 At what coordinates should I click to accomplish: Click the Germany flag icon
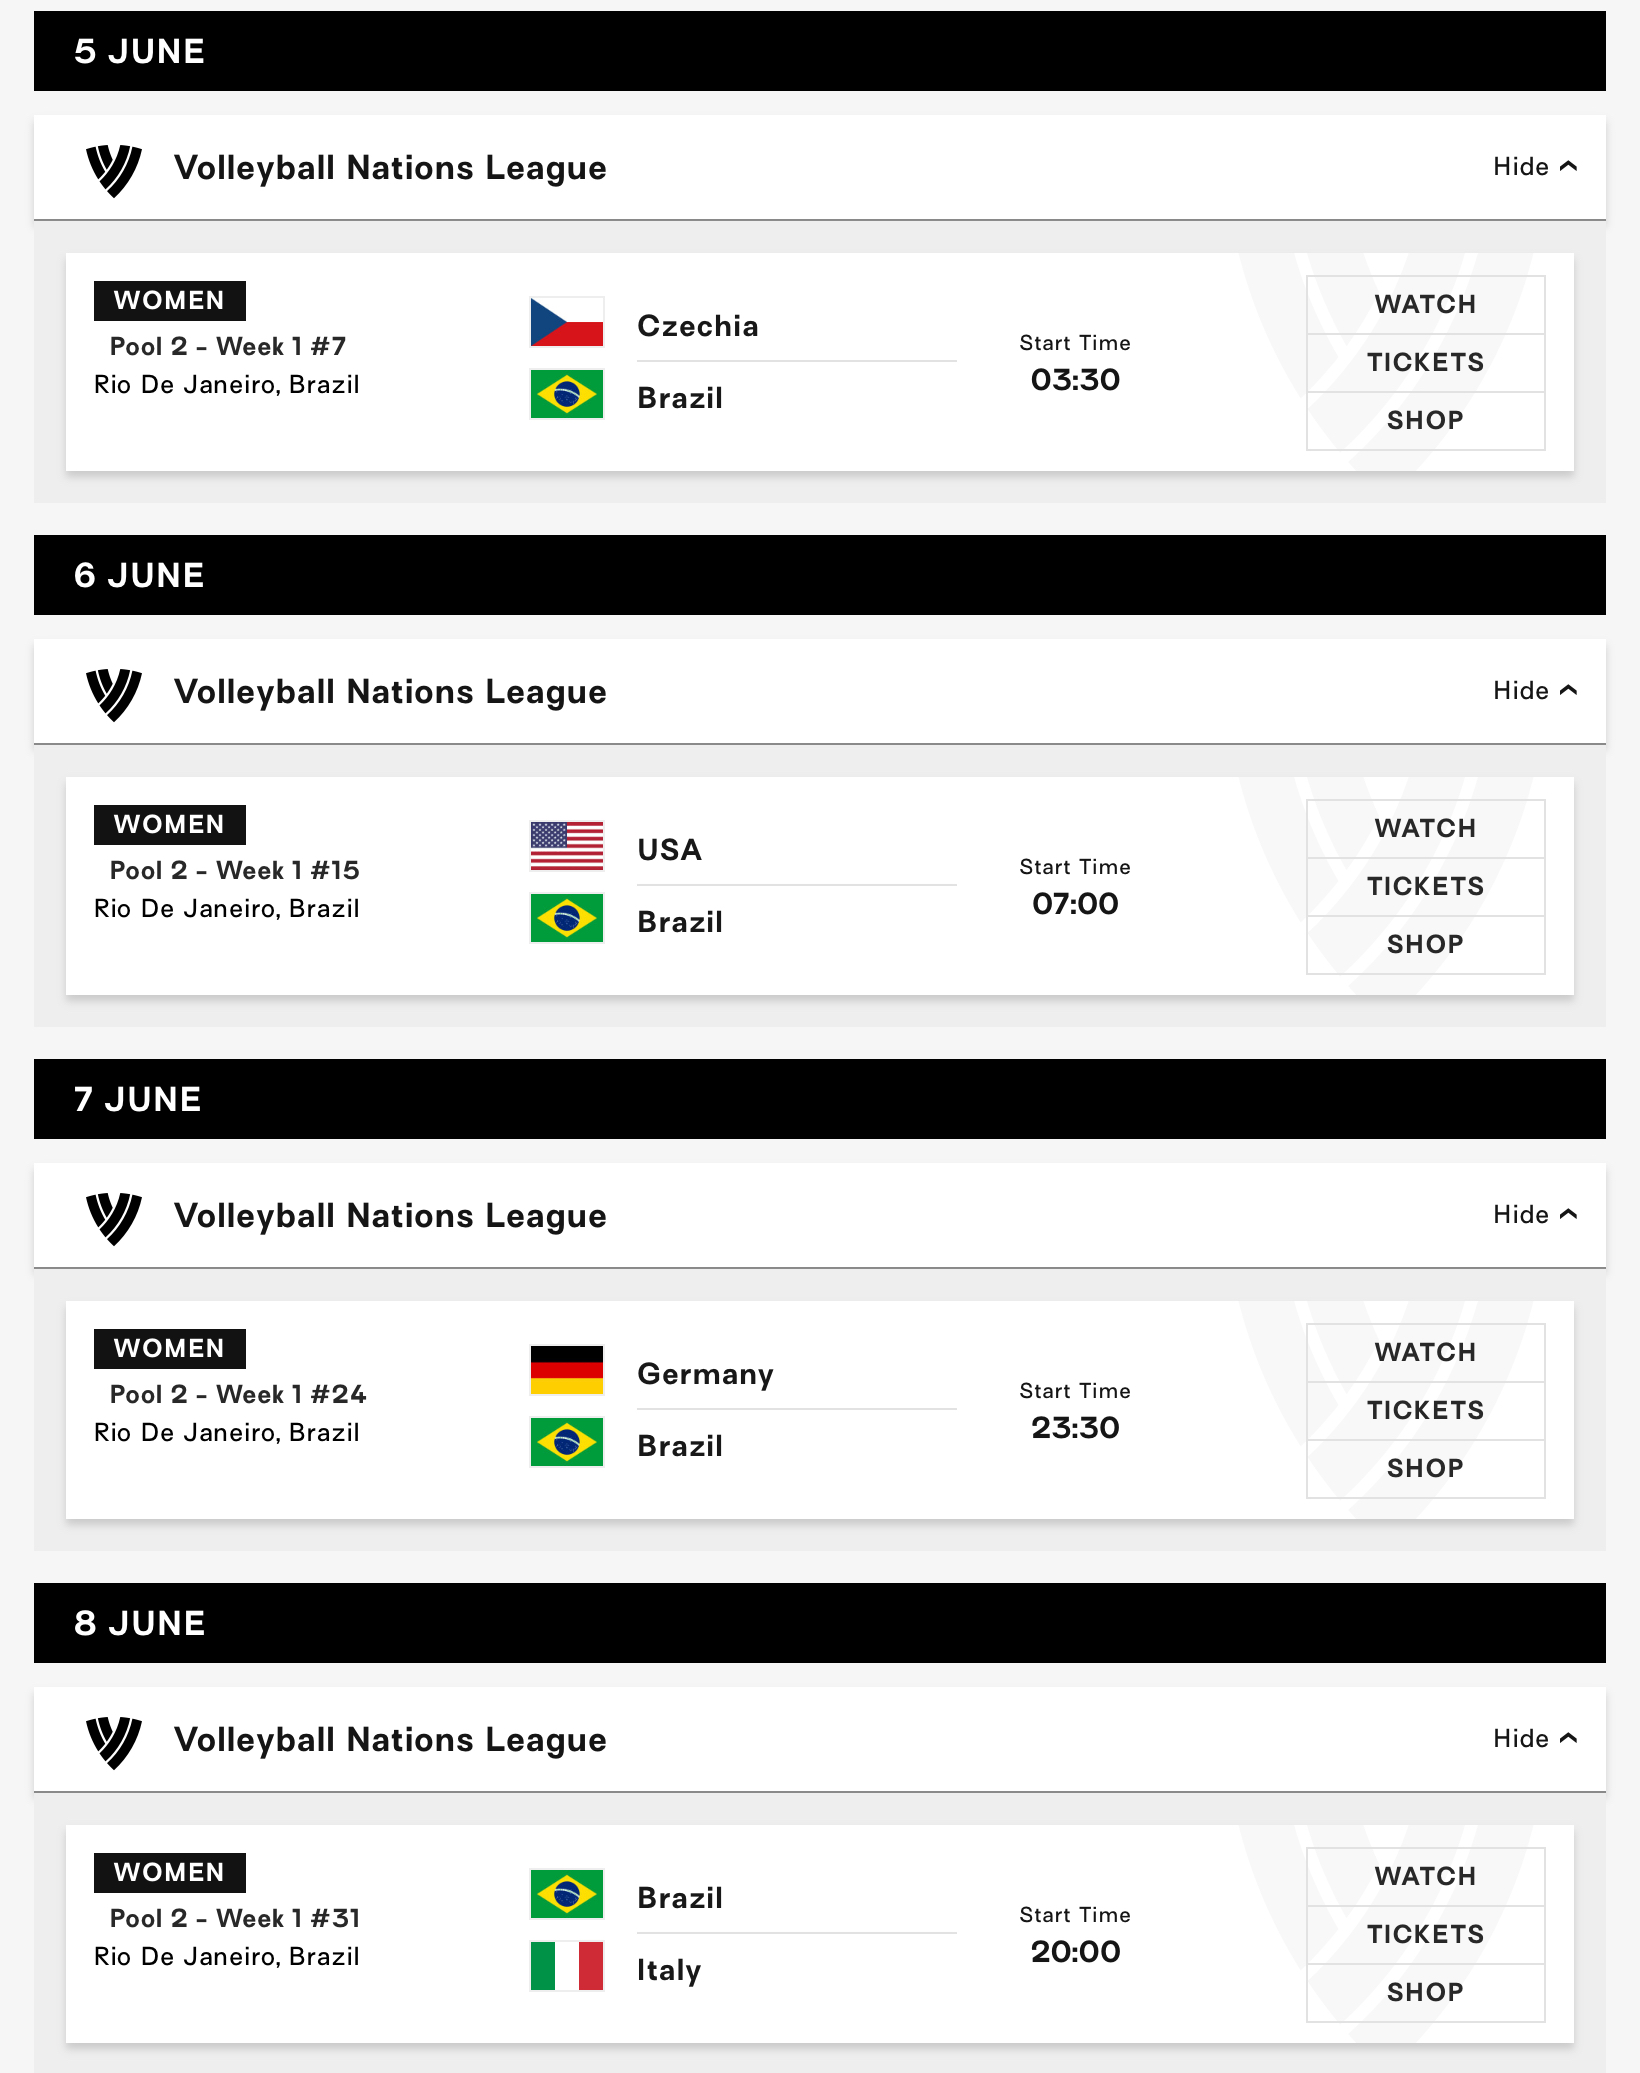click(x=567, y=1370)
